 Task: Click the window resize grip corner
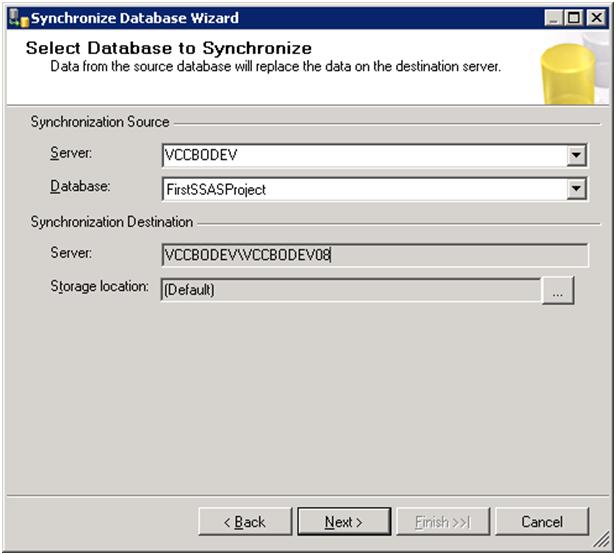pyautogui.click(x=602, y=540)
